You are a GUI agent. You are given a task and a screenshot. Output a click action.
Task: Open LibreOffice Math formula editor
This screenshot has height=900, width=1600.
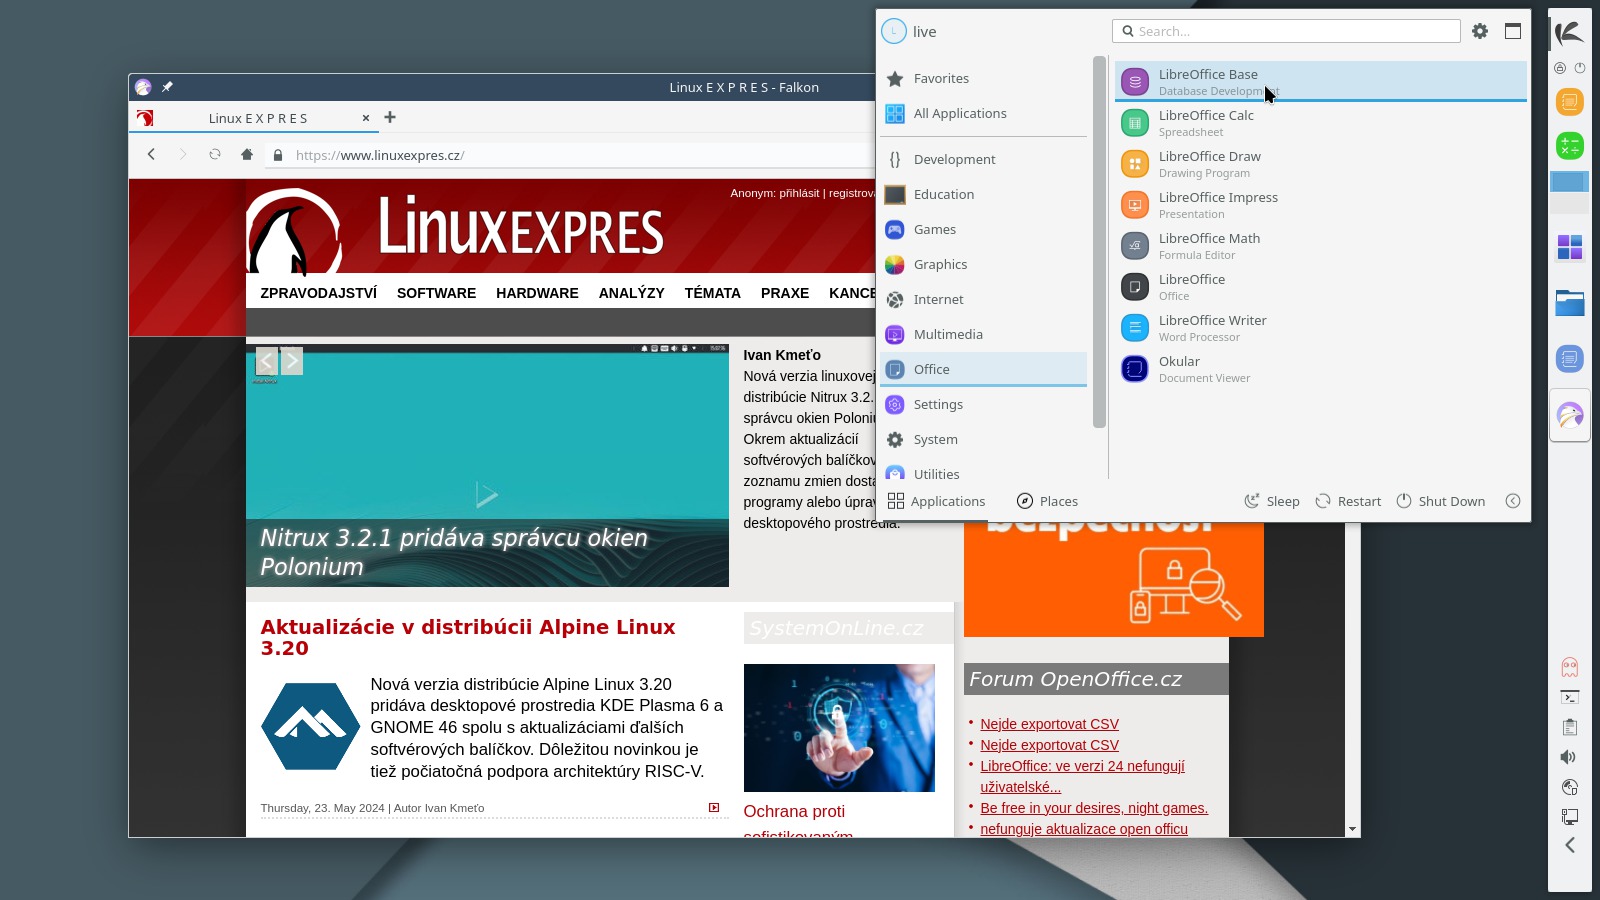click(x=1321, y=246)
